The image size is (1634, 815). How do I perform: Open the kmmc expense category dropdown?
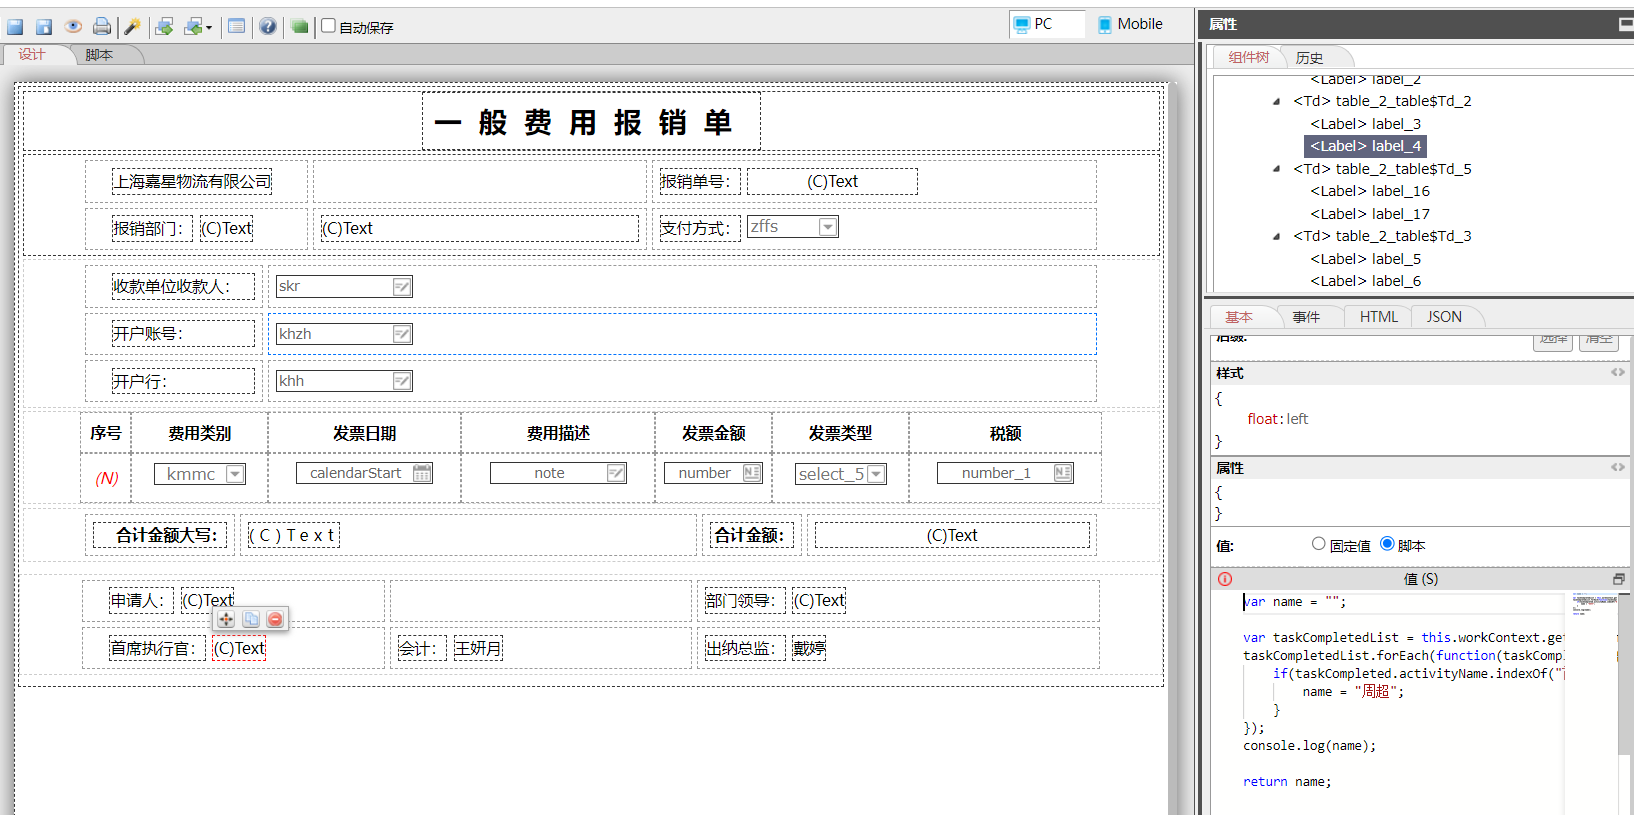[x=235, y=474]
